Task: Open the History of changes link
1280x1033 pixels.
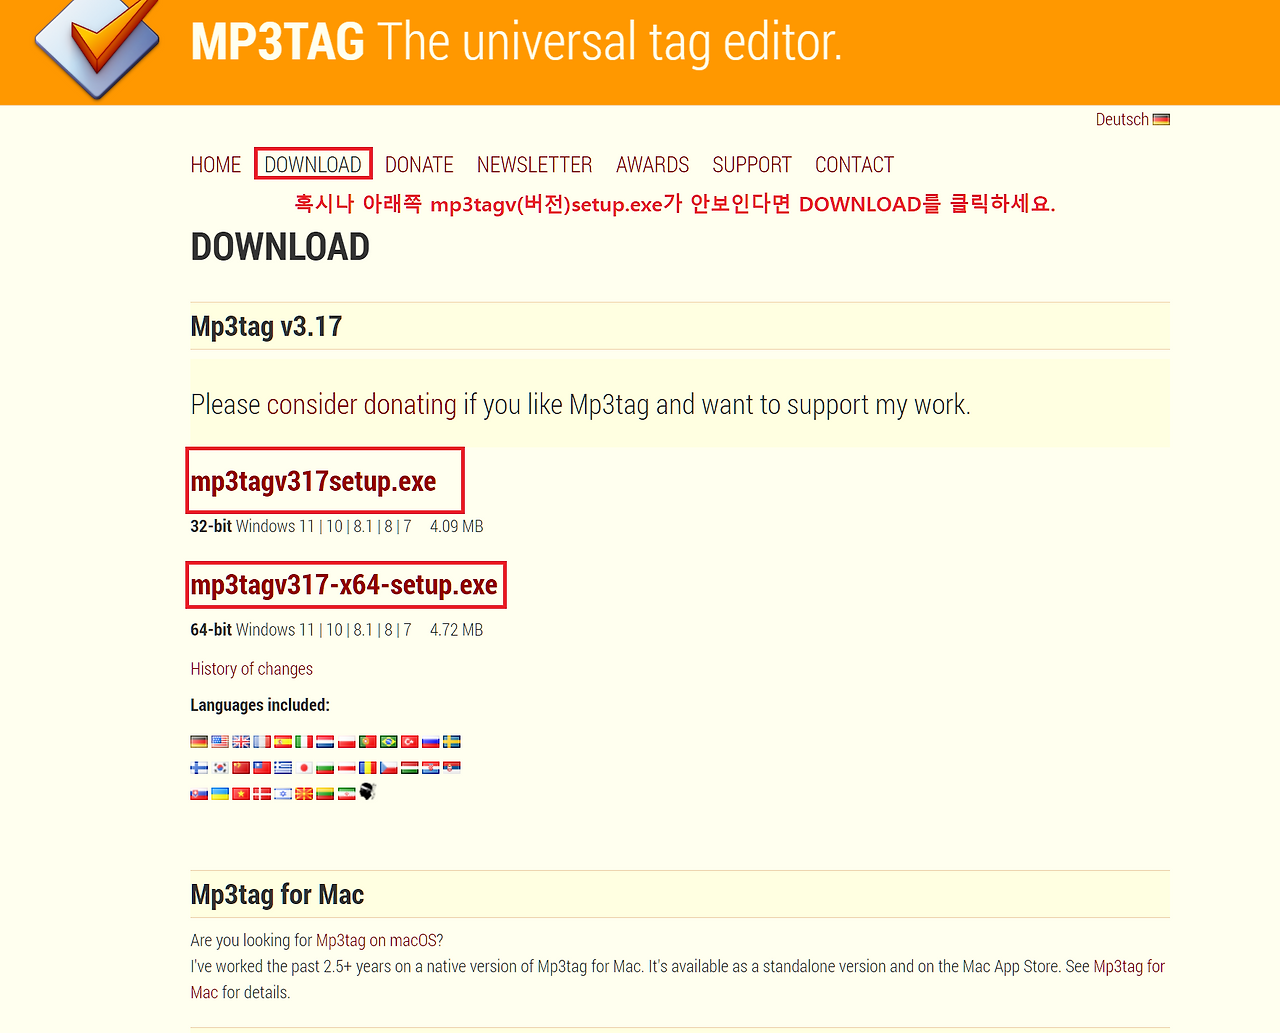Action: tap(252, 669)
